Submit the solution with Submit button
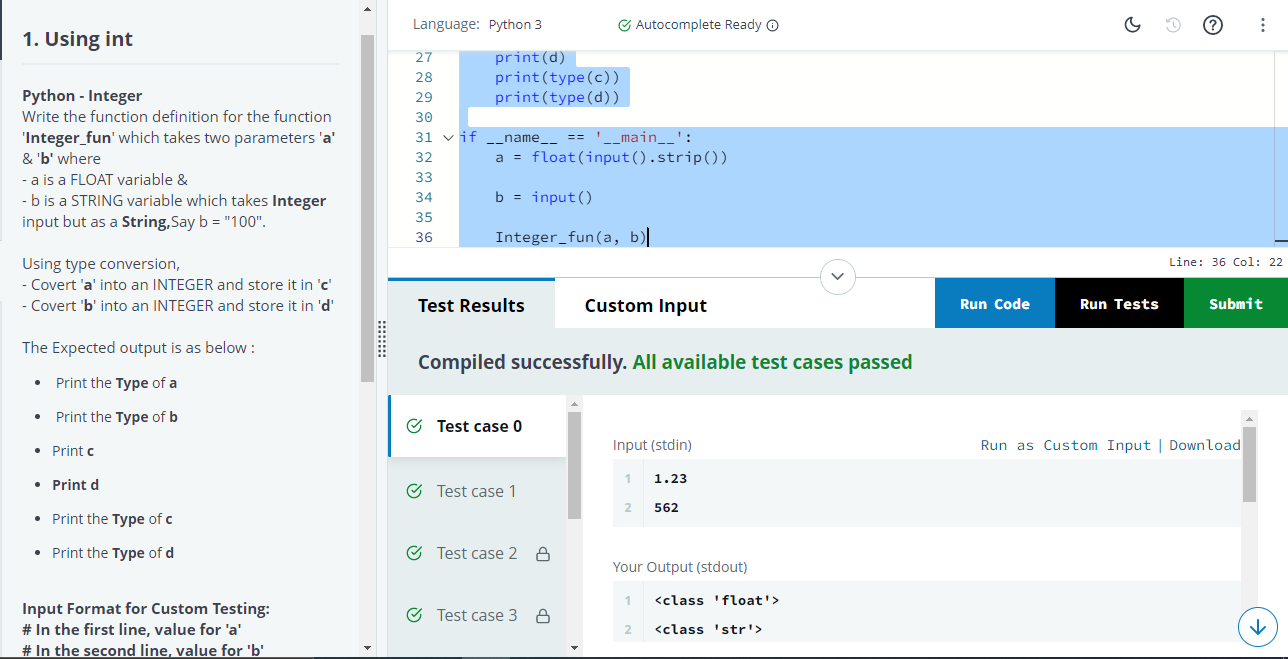Image resolution: width=1288 pixels, height=659 pixels. (x=1235, y=304)
